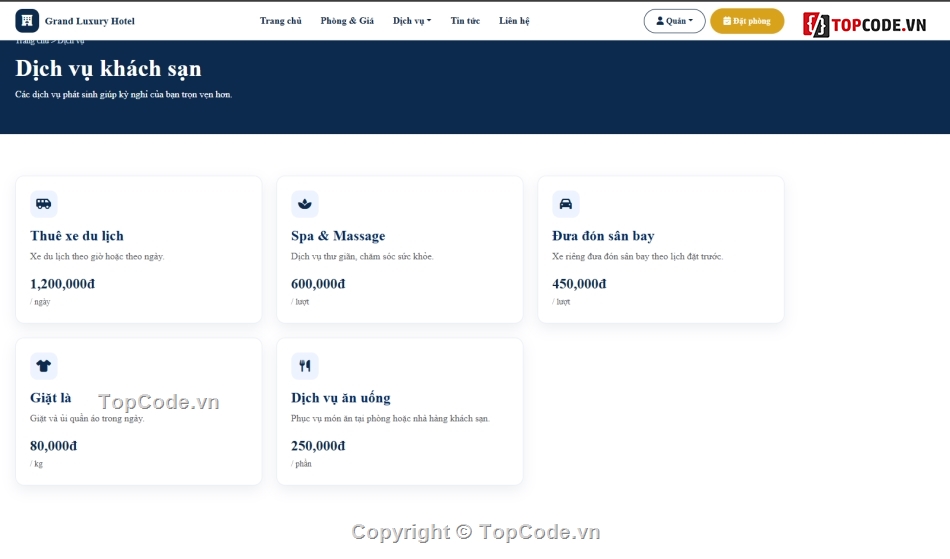
Task: Click the '/ ngày' unit label
Action: [41, 302]
